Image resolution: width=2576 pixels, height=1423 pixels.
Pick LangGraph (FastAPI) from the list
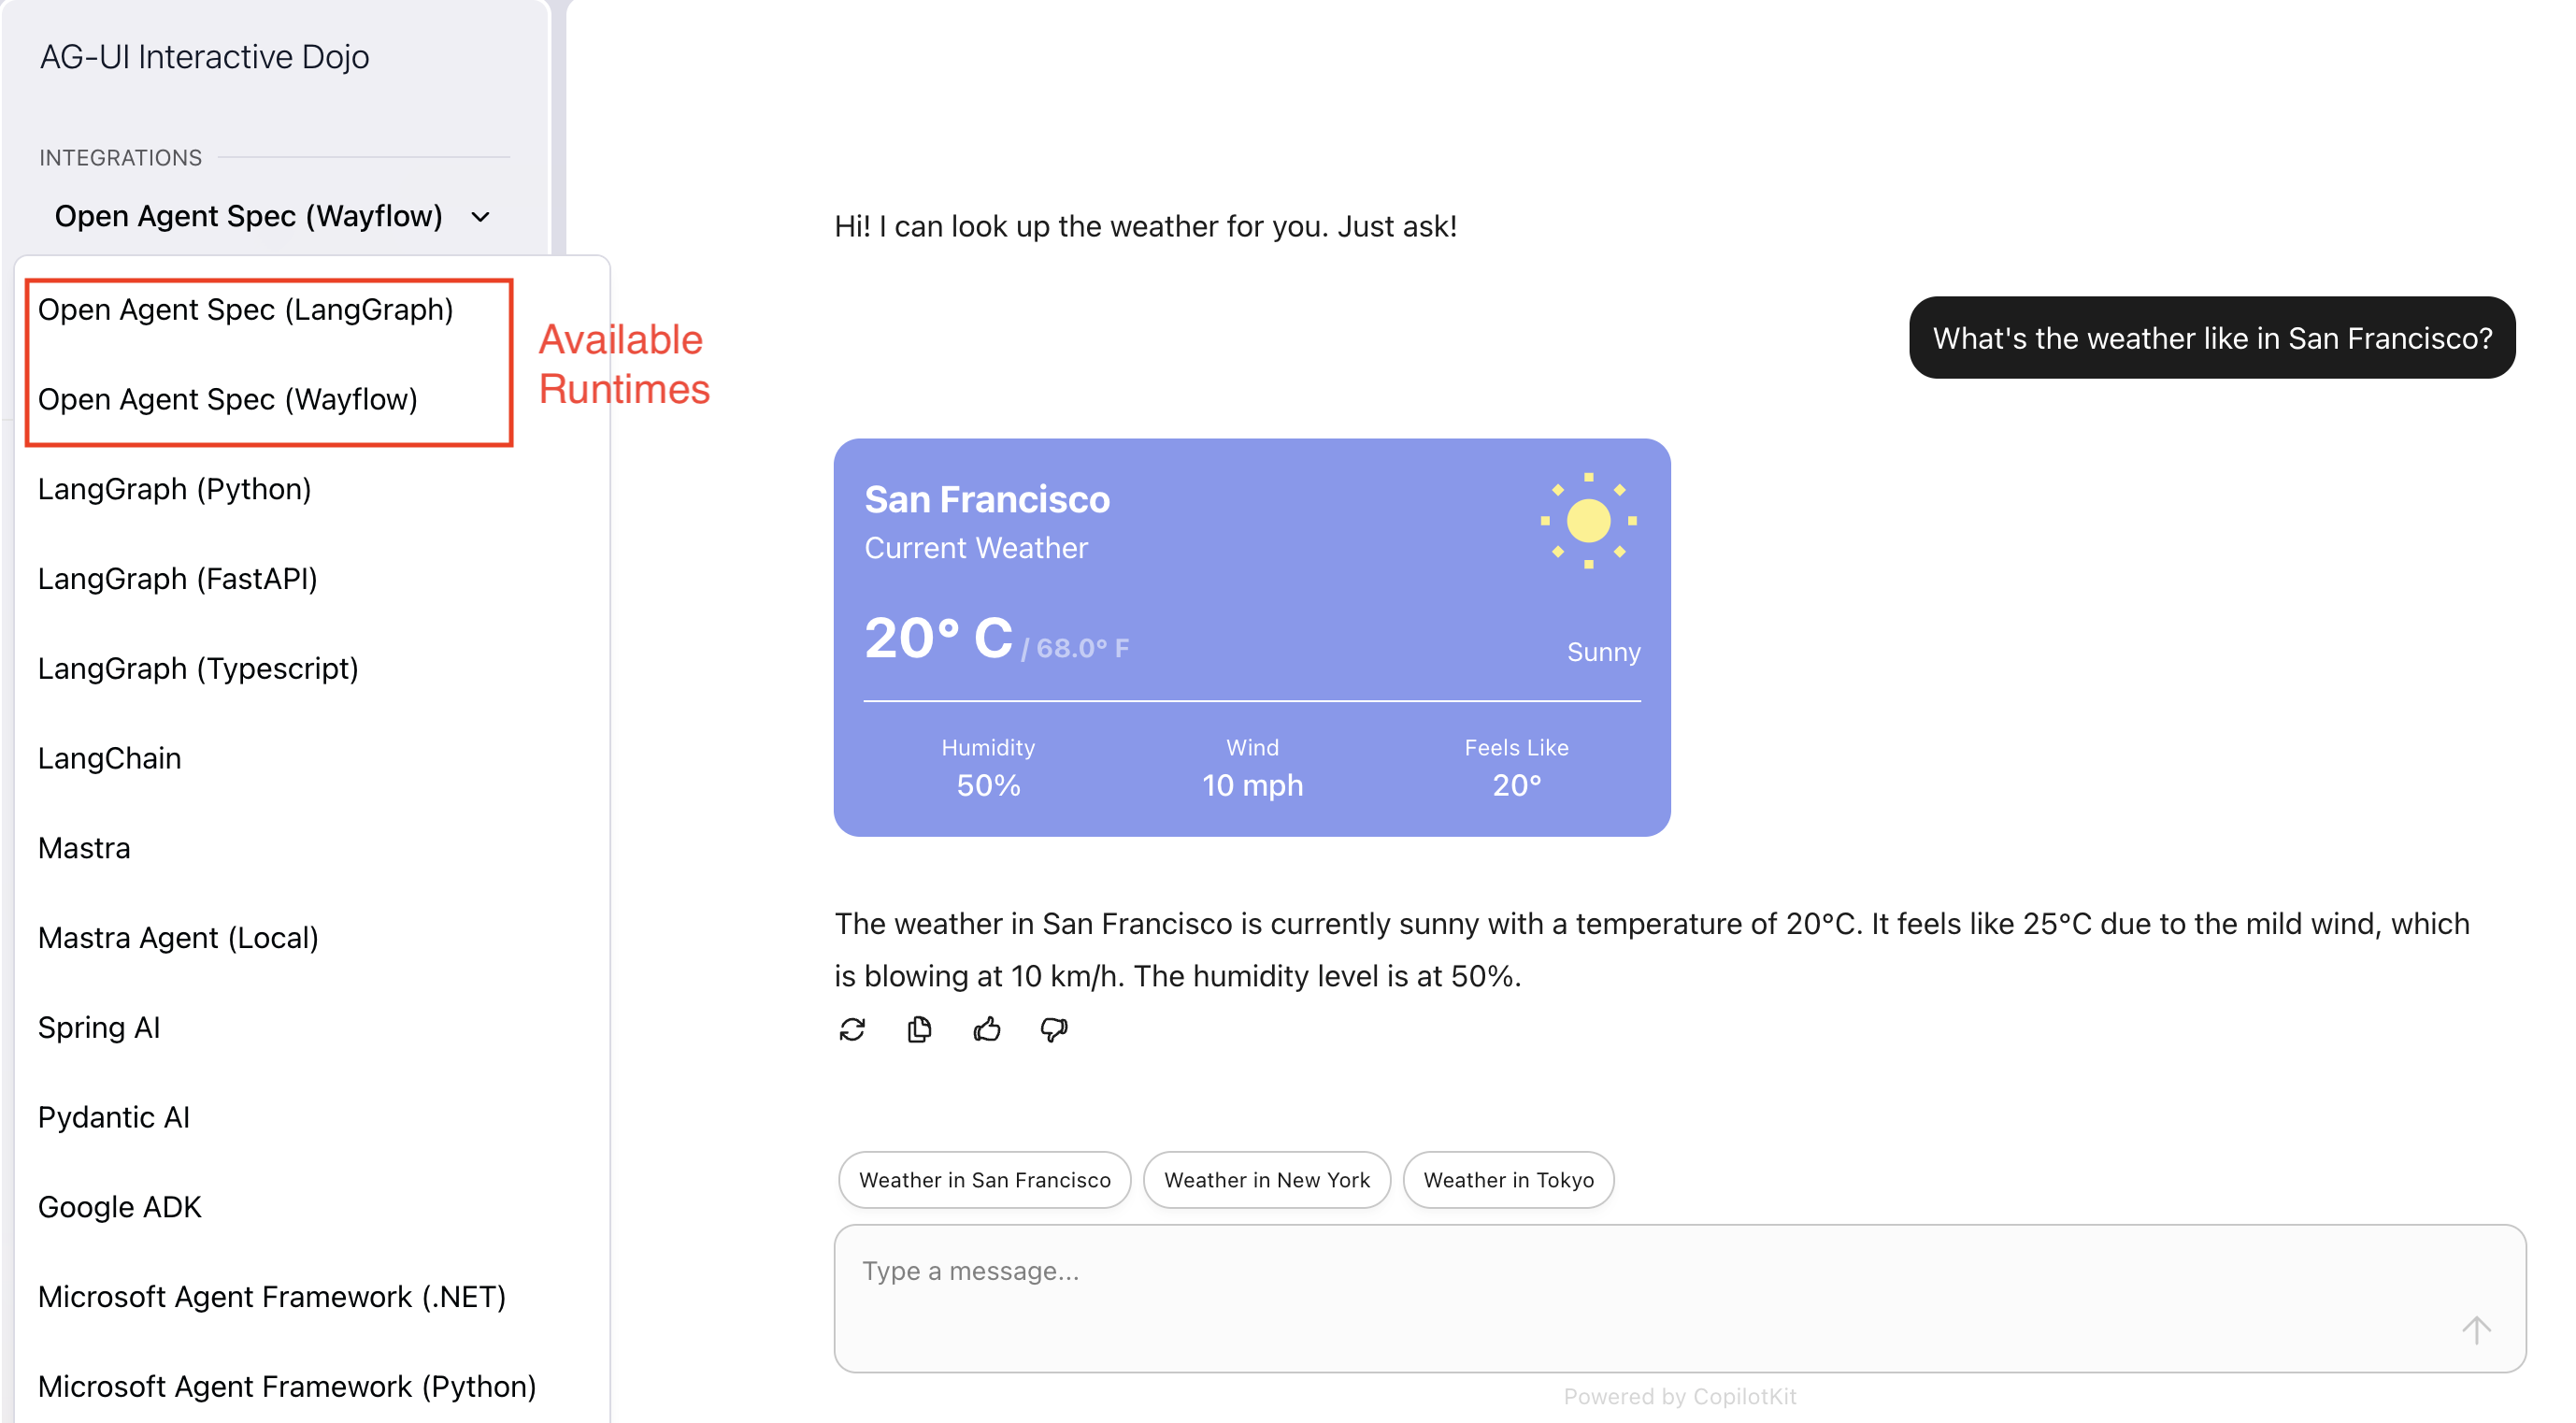(178, 579)
